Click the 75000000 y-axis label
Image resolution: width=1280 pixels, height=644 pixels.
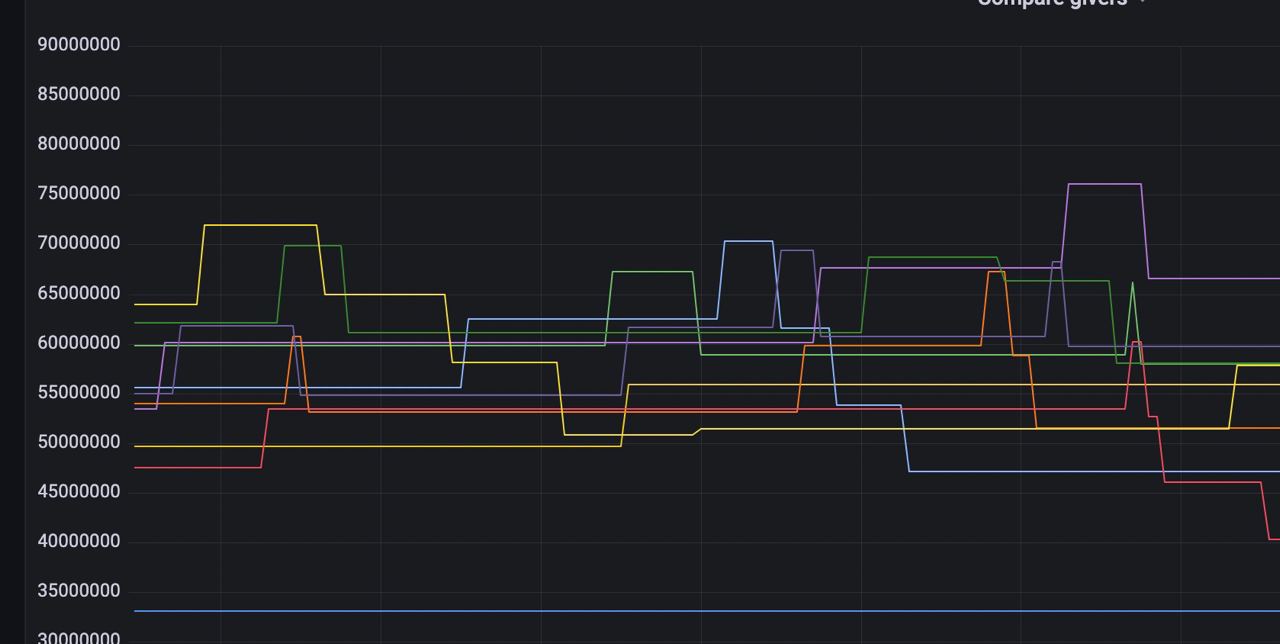tap(79, 194)
